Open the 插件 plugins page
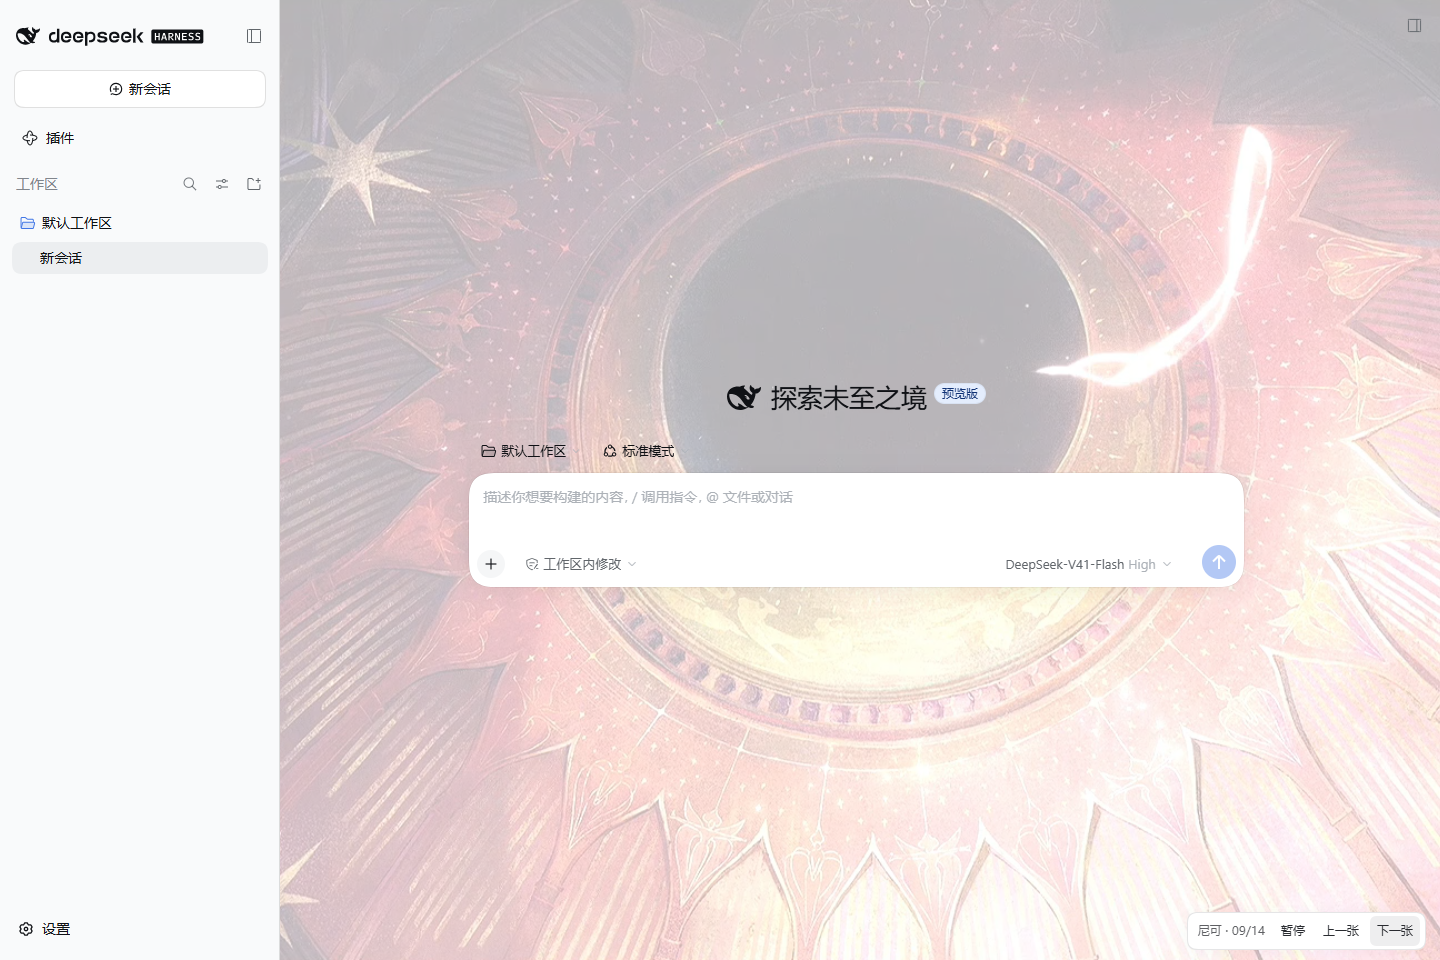Image resolution: width=1440 pixels, height=960 pixels. (x=48, y=138)
